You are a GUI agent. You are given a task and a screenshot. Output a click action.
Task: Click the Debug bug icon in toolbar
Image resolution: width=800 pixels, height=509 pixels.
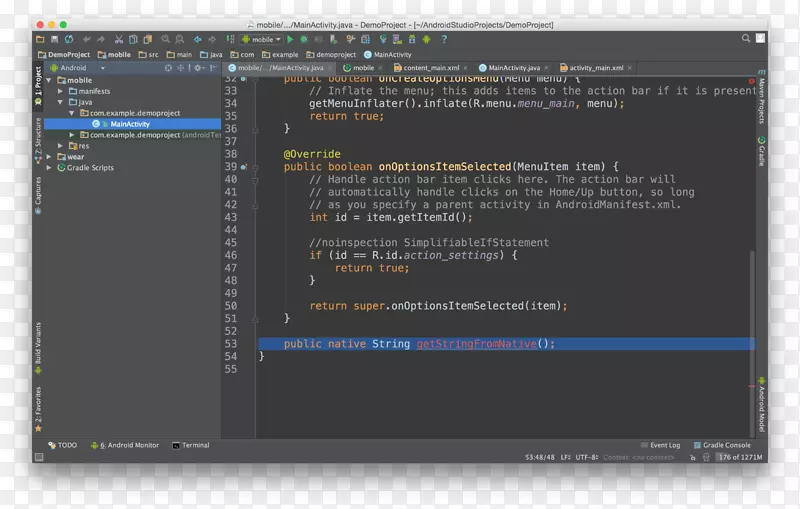(303, 40)
